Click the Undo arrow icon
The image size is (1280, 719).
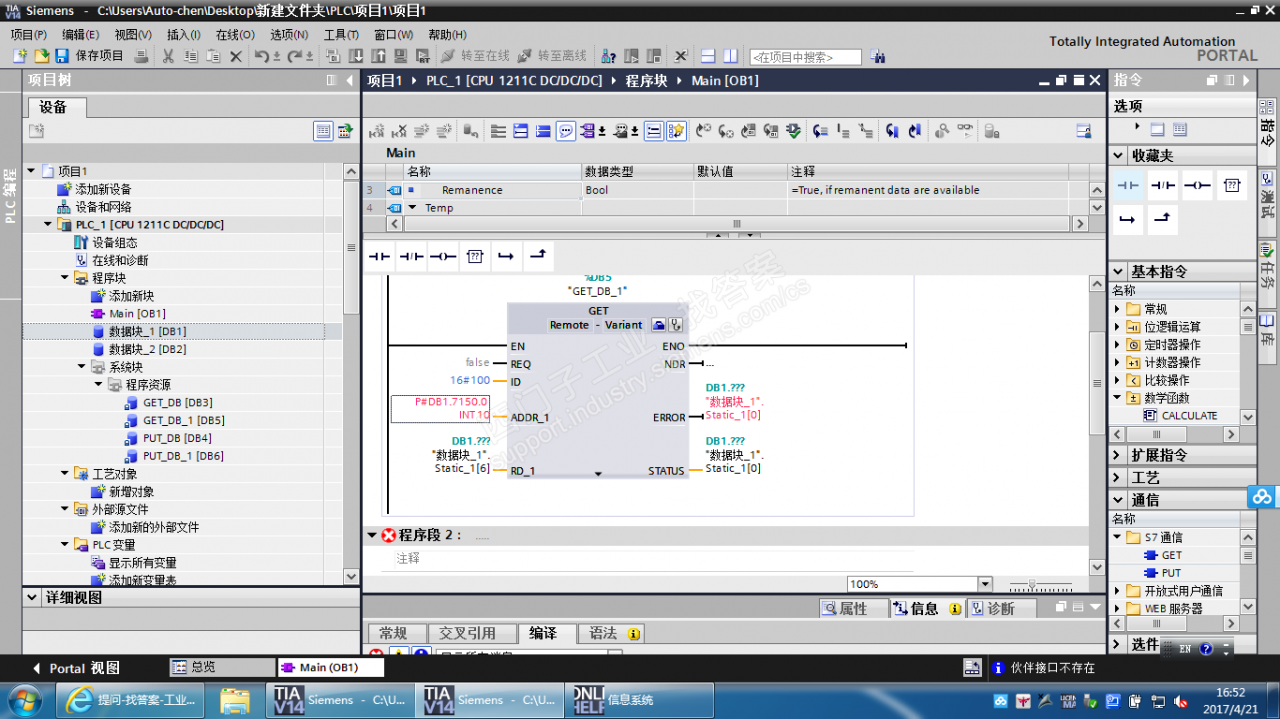[x=261, y=56]
